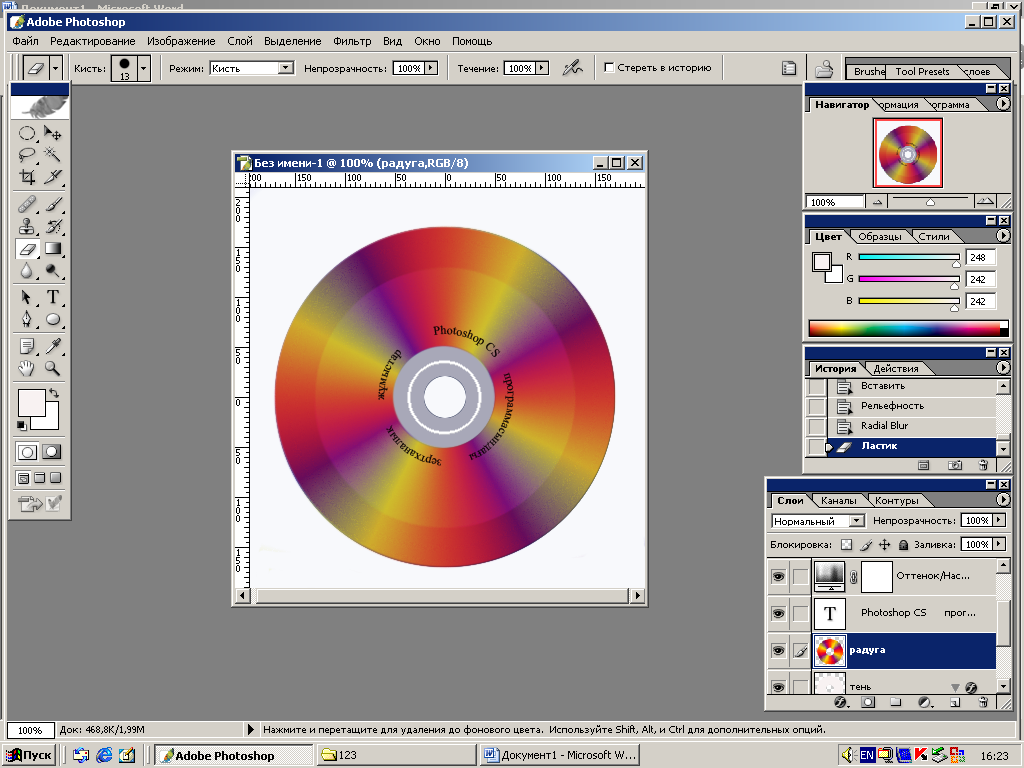Select the Notes tool
The image size is (1024, 768).
tap(27, 346)
